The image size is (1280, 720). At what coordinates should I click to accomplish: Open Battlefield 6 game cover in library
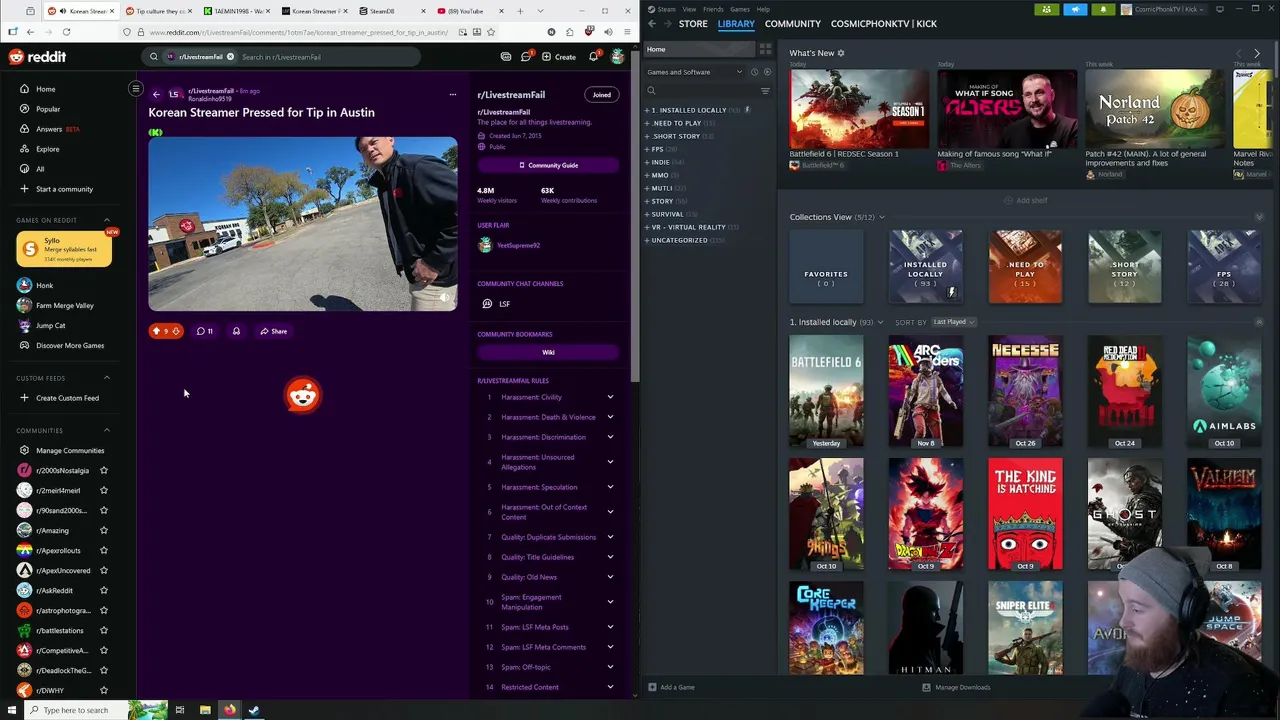(826, 393)
